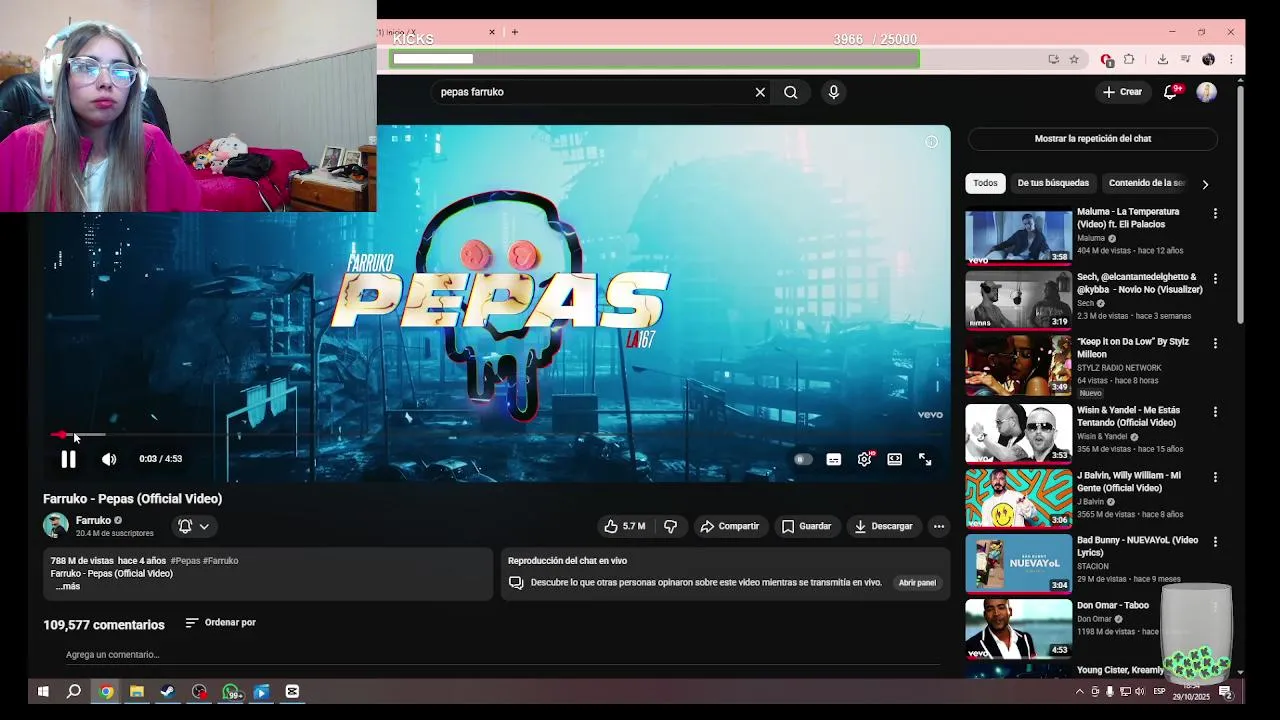Click the Opera-style red extension icon
This screenshot has height=720, width=1280.
point(1106,60)
